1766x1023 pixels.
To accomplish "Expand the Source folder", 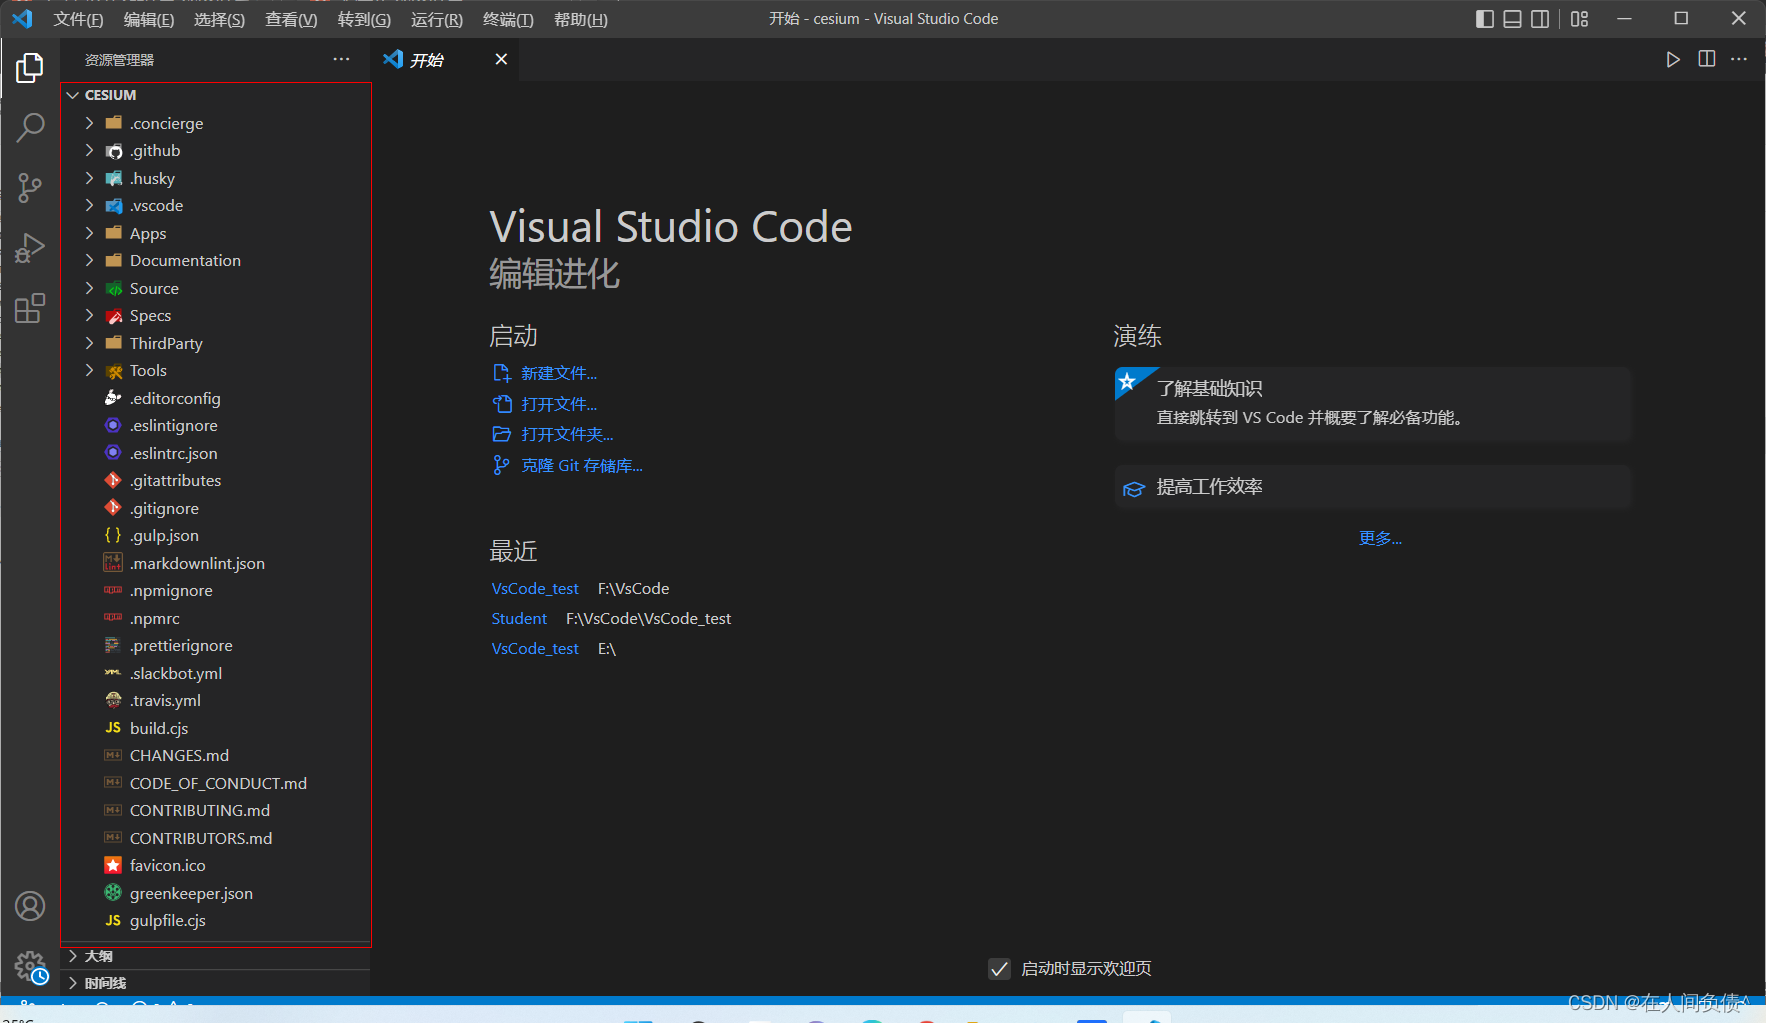I will tap(89, 288).
